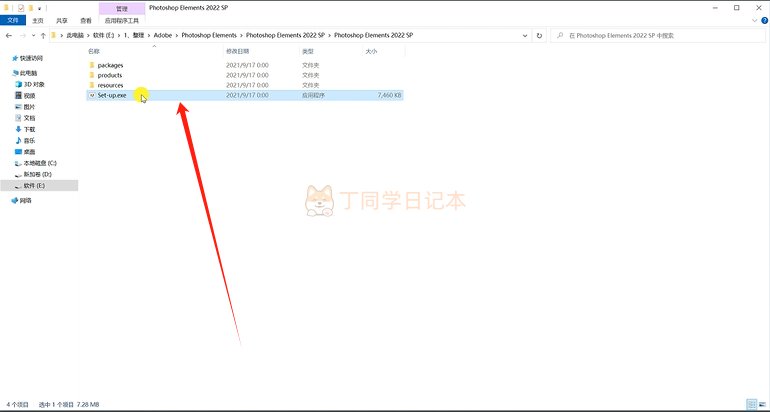
Task: Click the new folder icon in the title bar
Action: click(x=31, y=8)
